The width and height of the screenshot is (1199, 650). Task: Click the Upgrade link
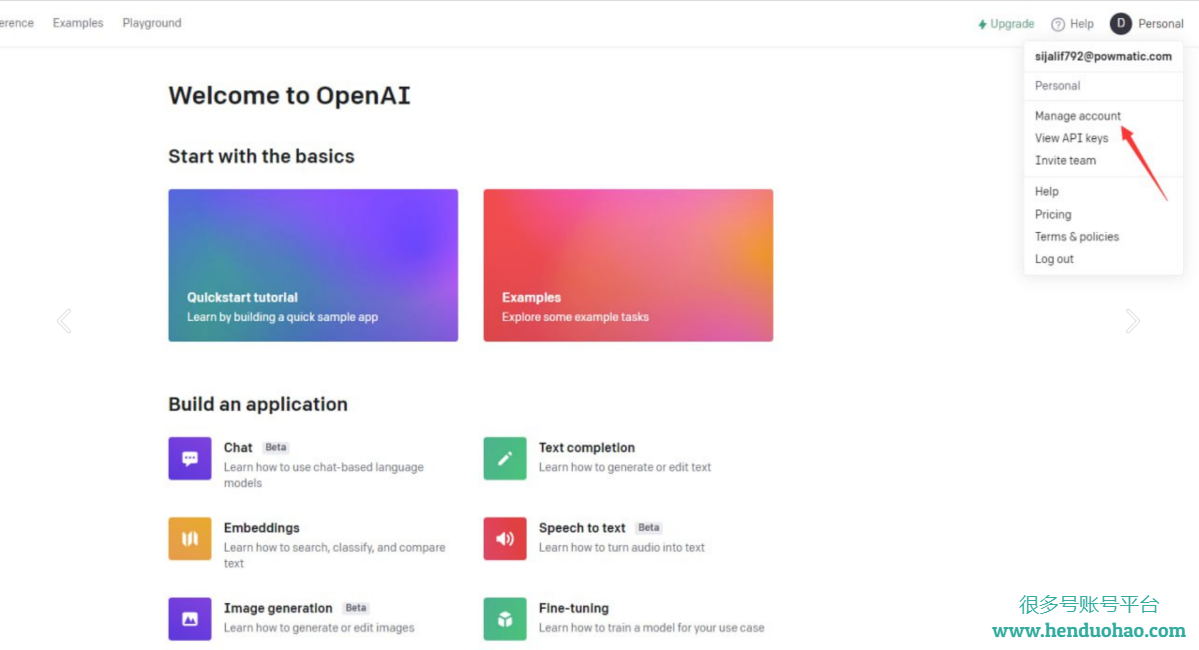pos(1006,24)
